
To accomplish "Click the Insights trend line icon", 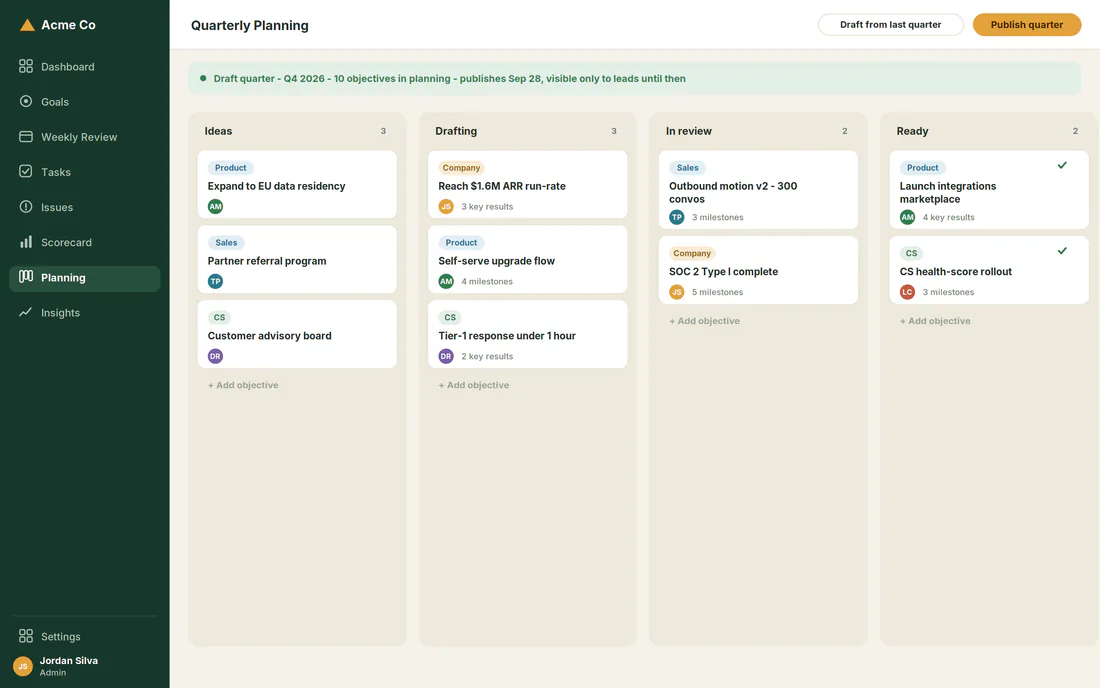I will pyautogui.click(x=26, y=312).
